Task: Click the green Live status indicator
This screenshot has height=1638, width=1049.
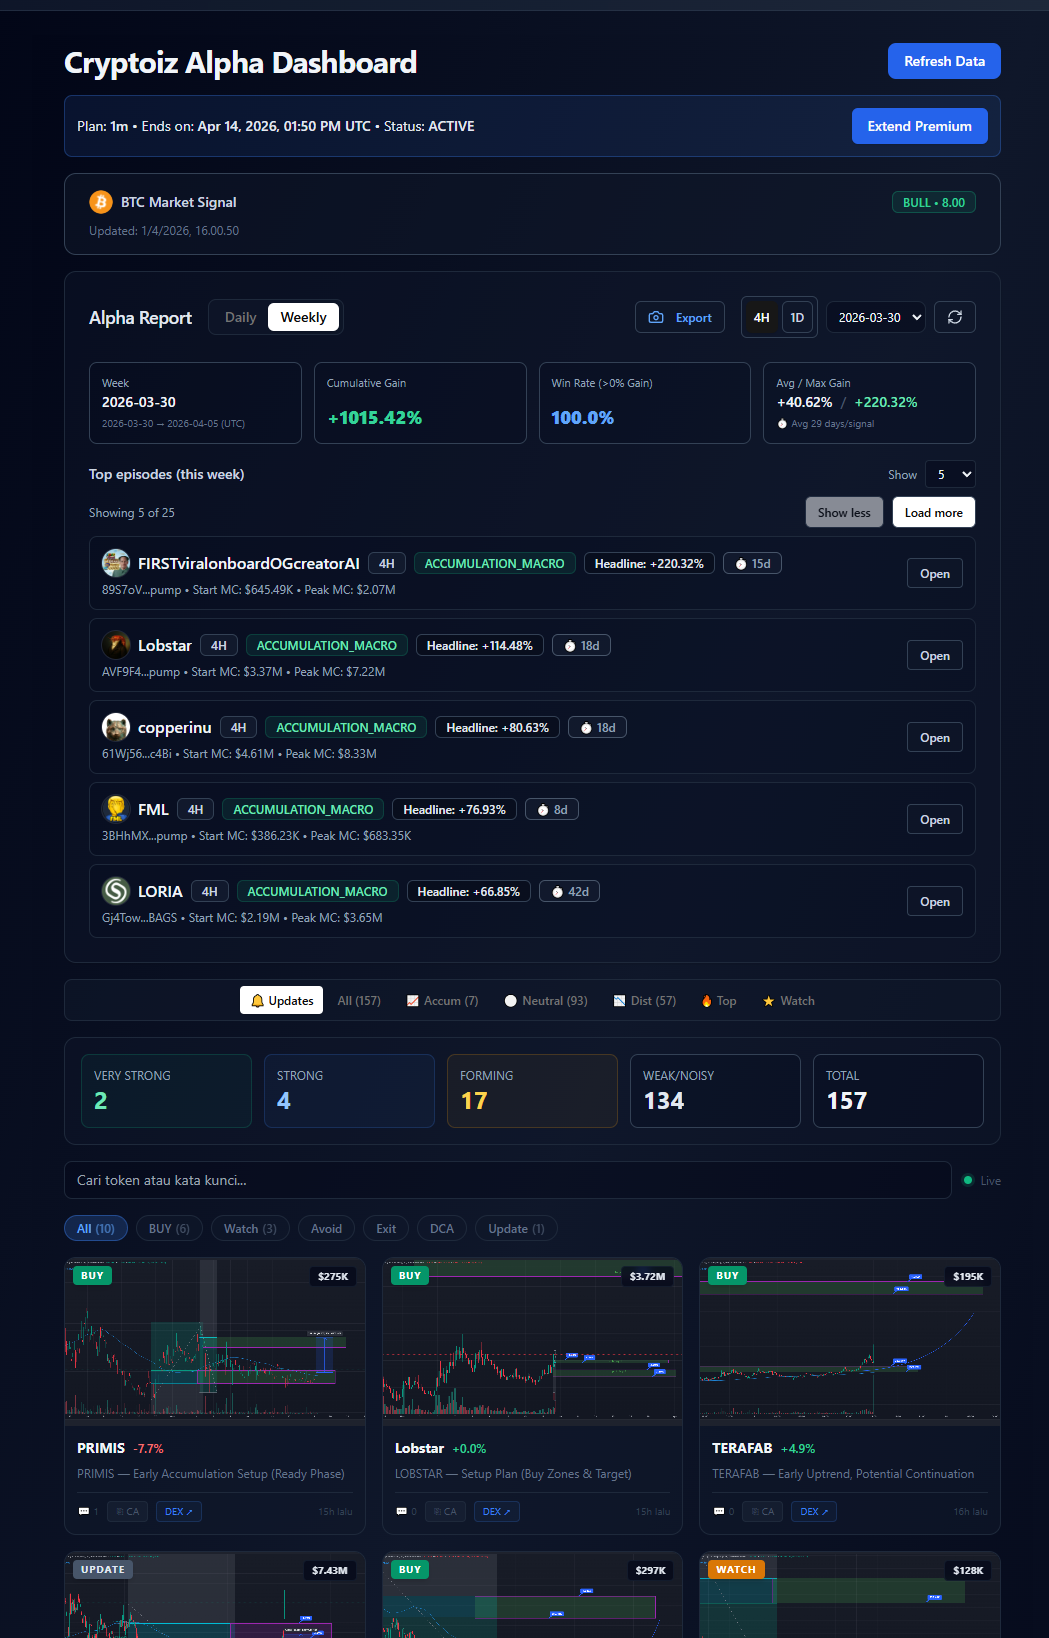Action: [x=967, y=1180]
